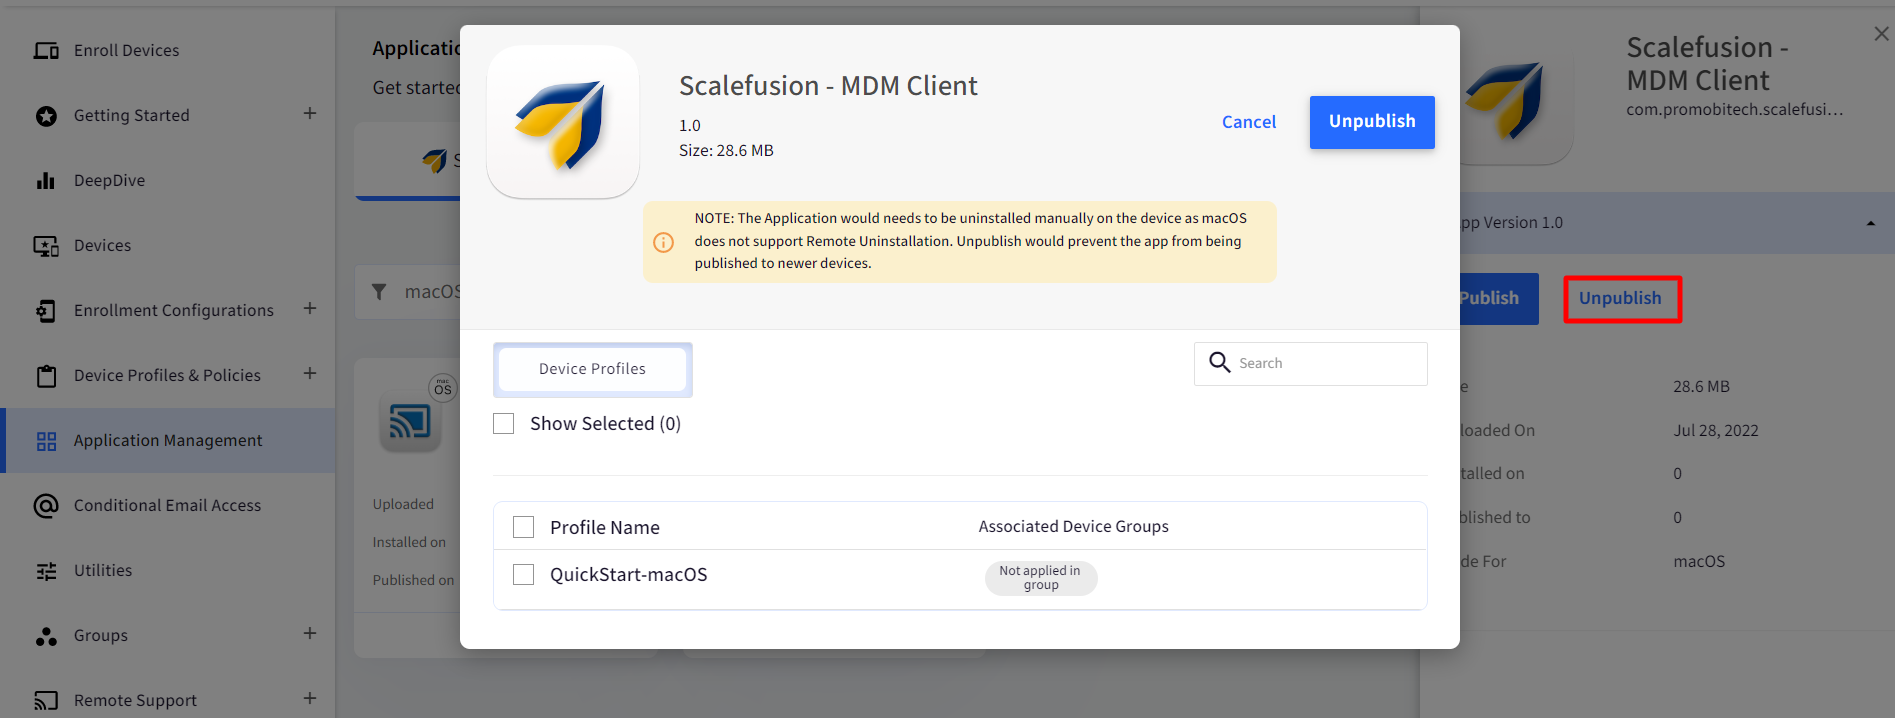Open Application Management section
This screenshot has width=1895, height=718.
pyautogui.click(x=168, y=441)
